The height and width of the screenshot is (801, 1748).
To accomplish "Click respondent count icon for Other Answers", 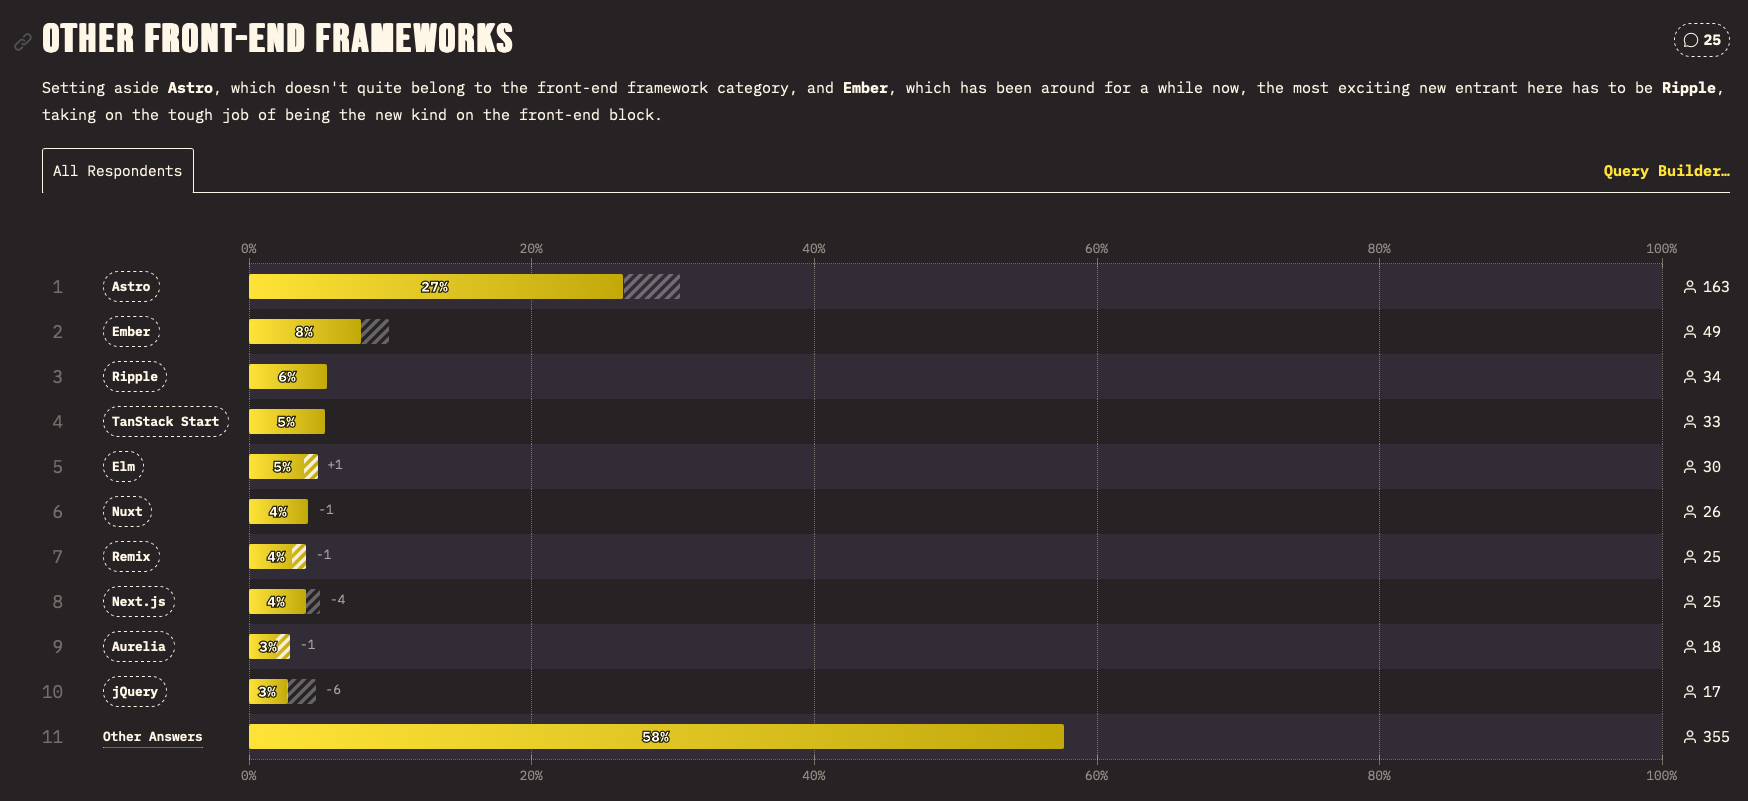I will [x=1690, y=737].
